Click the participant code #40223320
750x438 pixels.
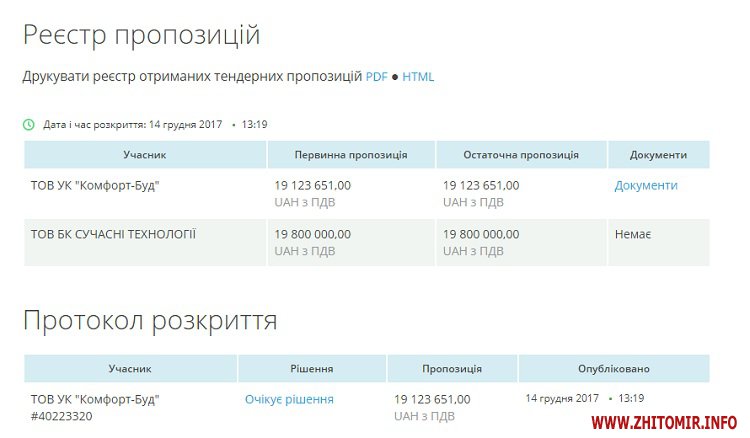point(62,415)
